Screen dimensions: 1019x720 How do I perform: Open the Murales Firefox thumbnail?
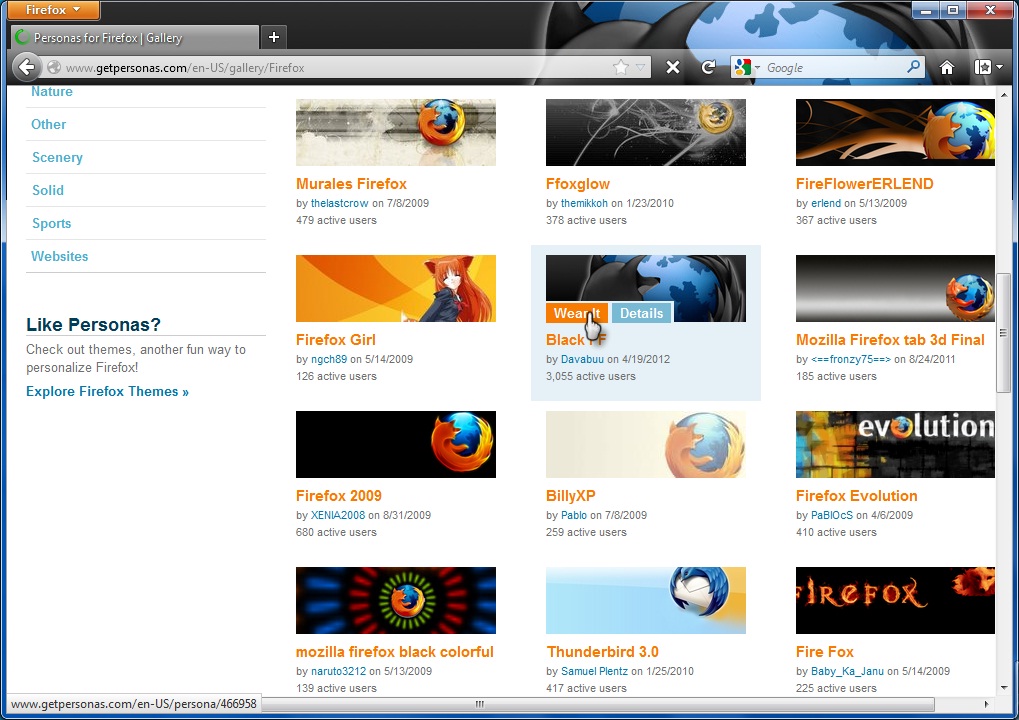[396, 133]
